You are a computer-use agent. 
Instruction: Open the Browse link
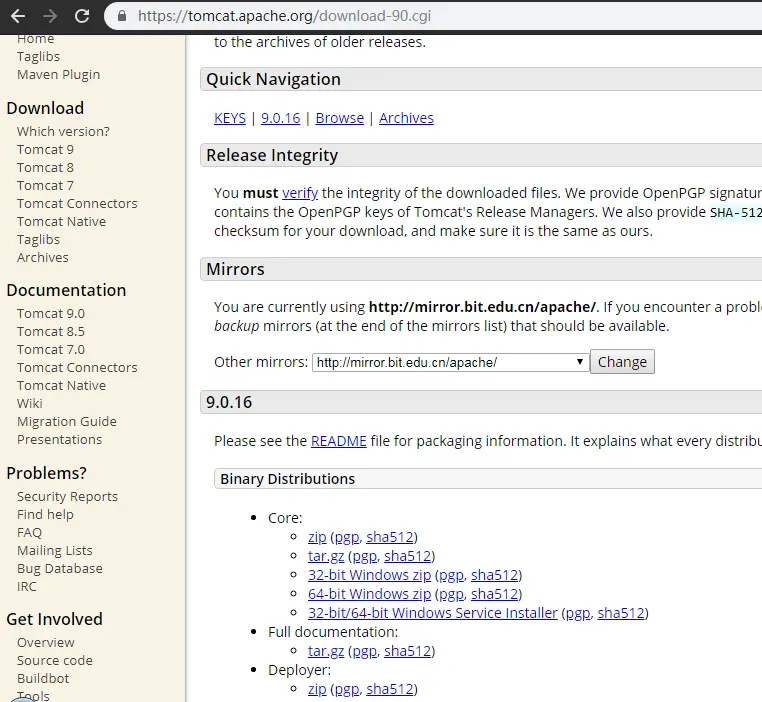tap(339, 118)
